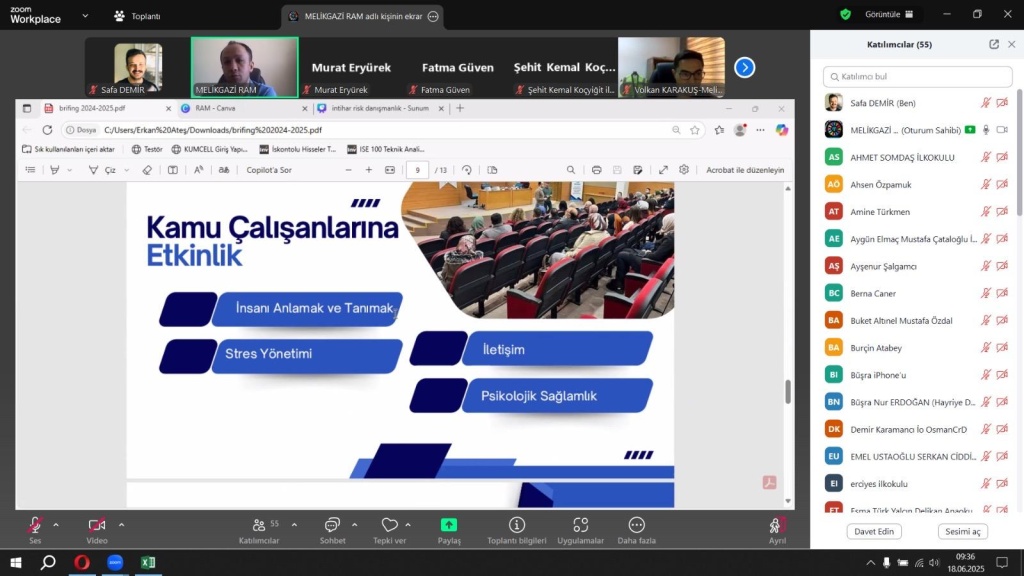Turn on camera with Video button
The height and width of the screenshot is (576, 1024).
[97, 526]
